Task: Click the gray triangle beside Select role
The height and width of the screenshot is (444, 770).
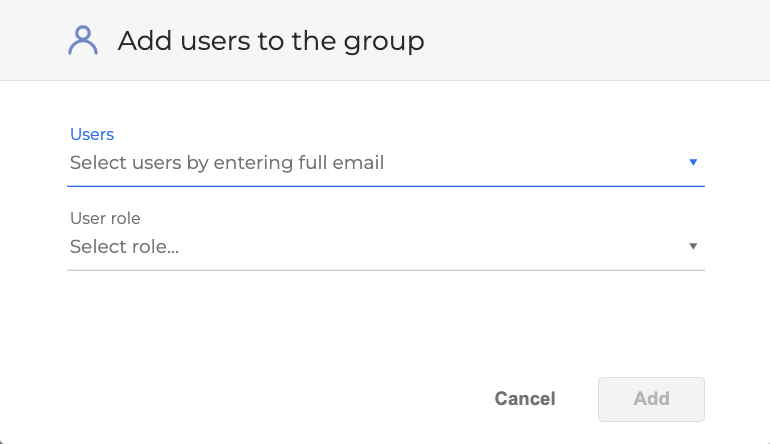Action: (x=693, y=246)
